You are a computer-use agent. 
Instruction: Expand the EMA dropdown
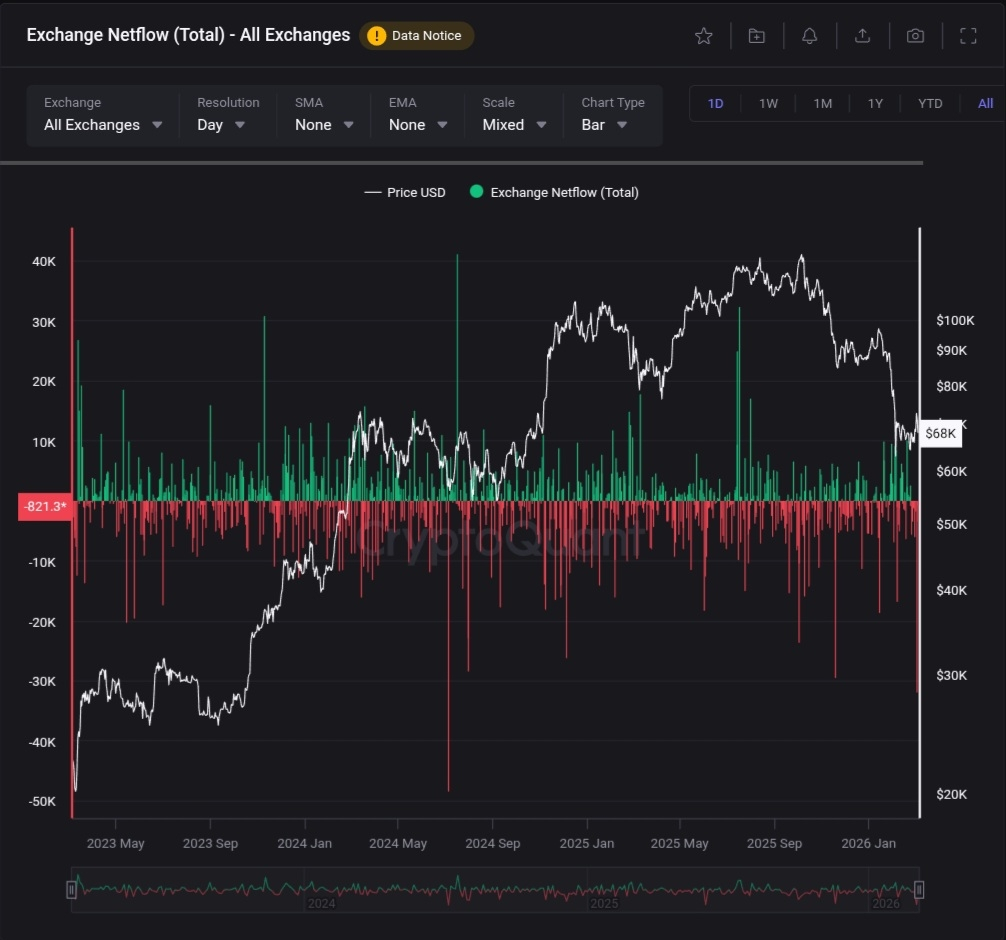click(418, 125)
